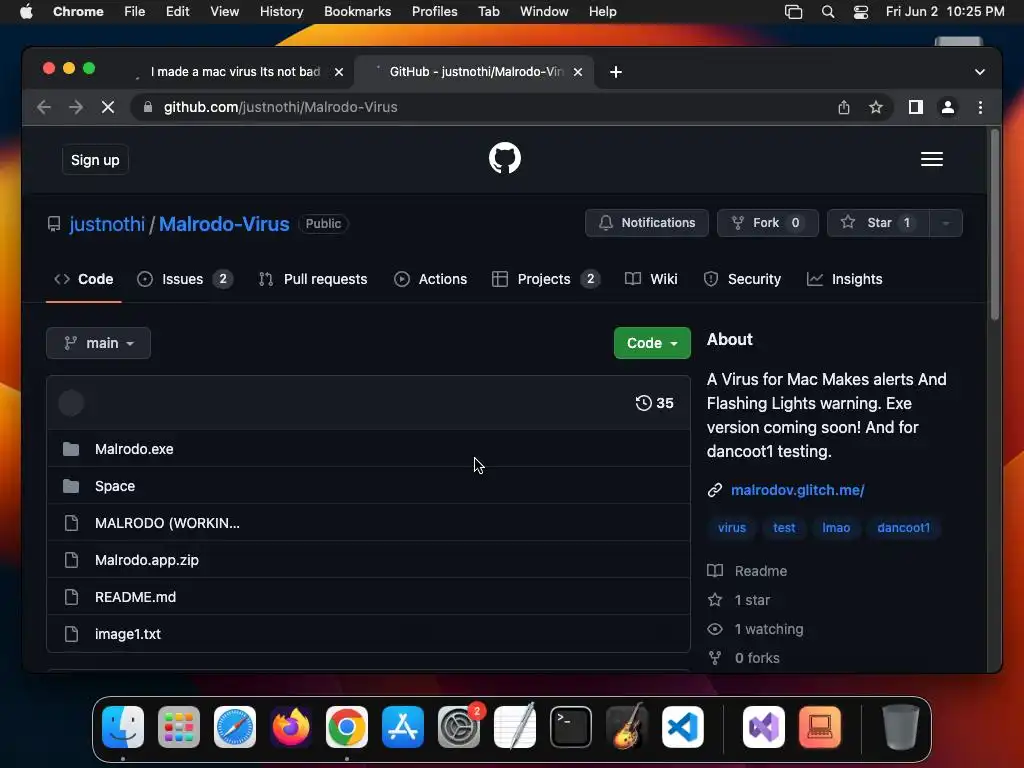Image resolution: width=1024 pixels, height=768 pixels.
Task: Open Finder in the Dock
Action: [x=123, y=727]
